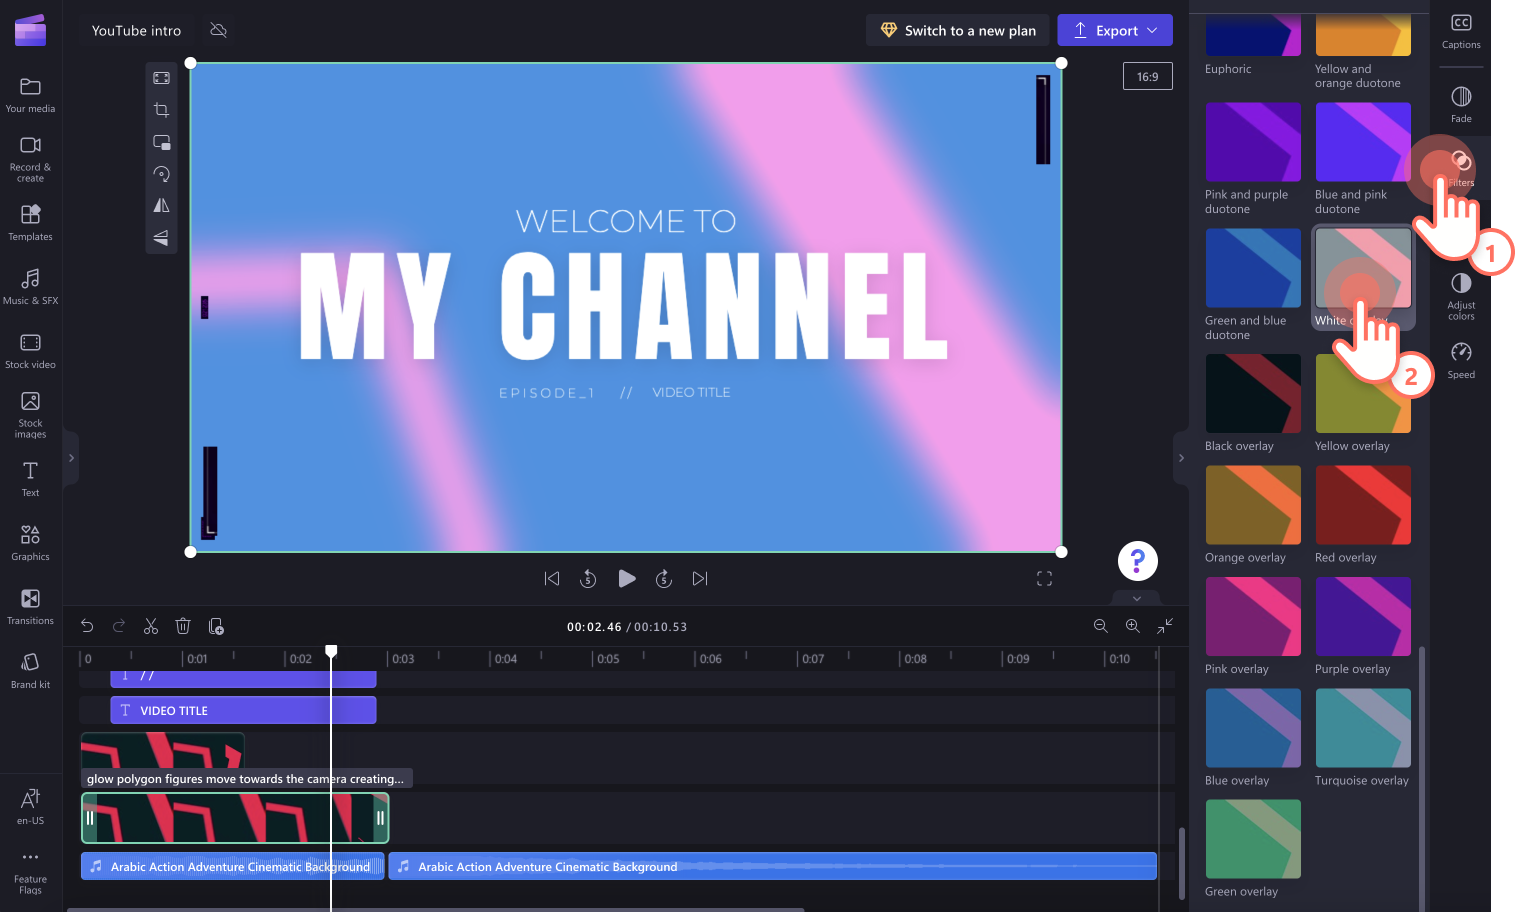This screenshot has width=1515, height=912.
Task: Zoom out the timeline
Action: pyautogui.click(x=1101, y=626)
